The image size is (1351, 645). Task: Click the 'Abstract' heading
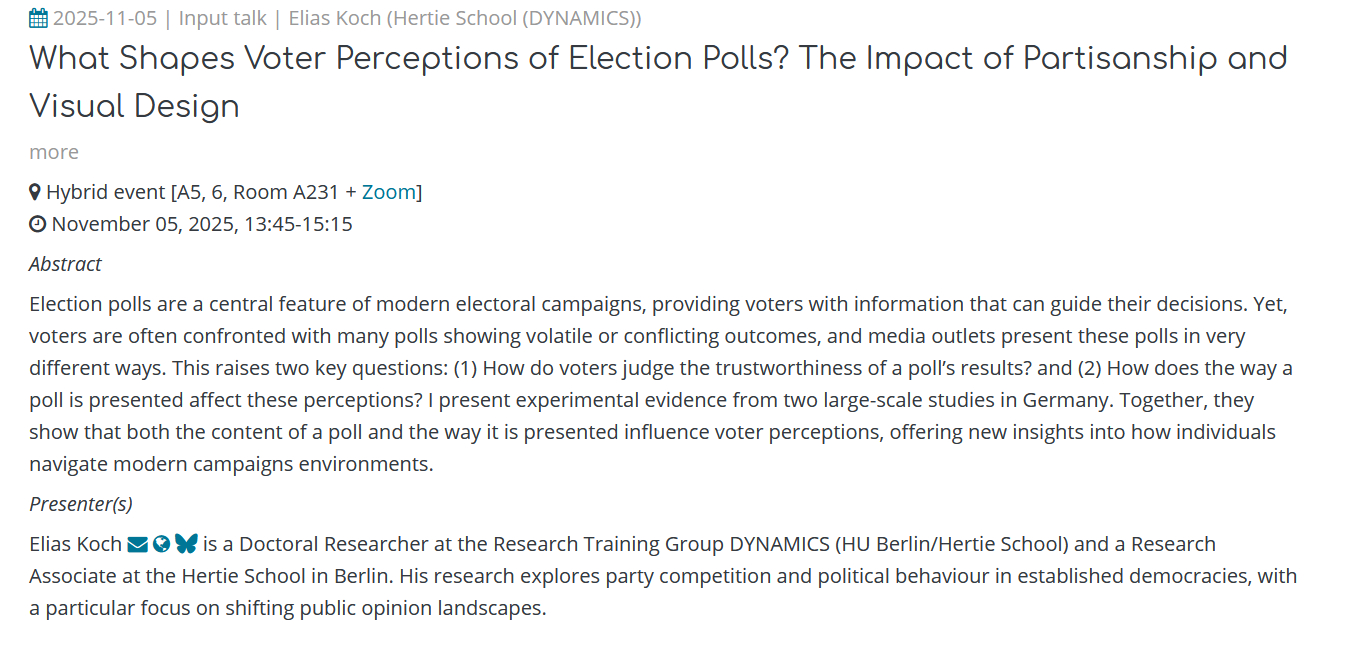[x=65, y=264]
